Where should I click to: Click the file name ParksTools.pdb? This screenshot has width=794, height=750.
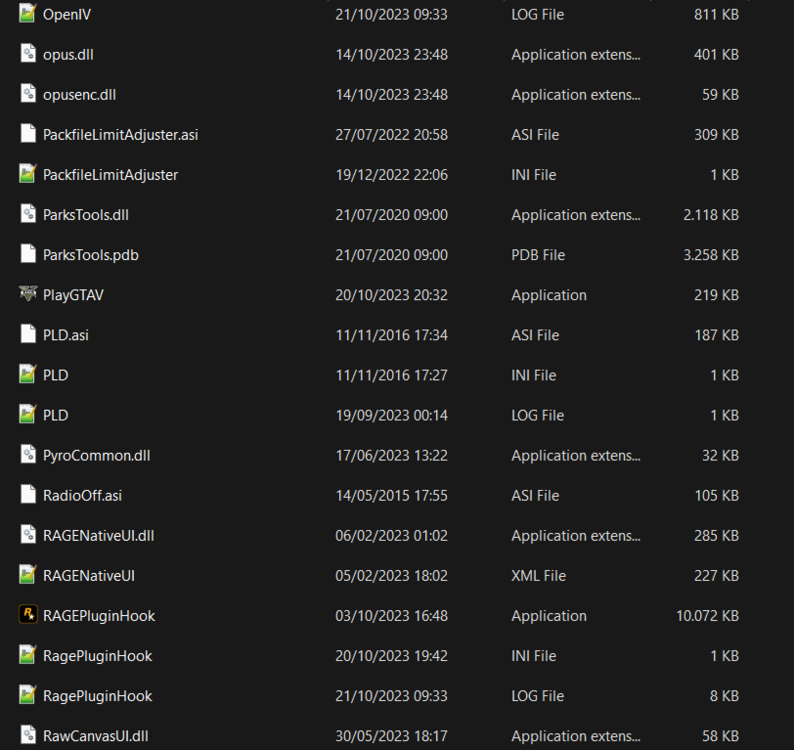pos(91,255)
